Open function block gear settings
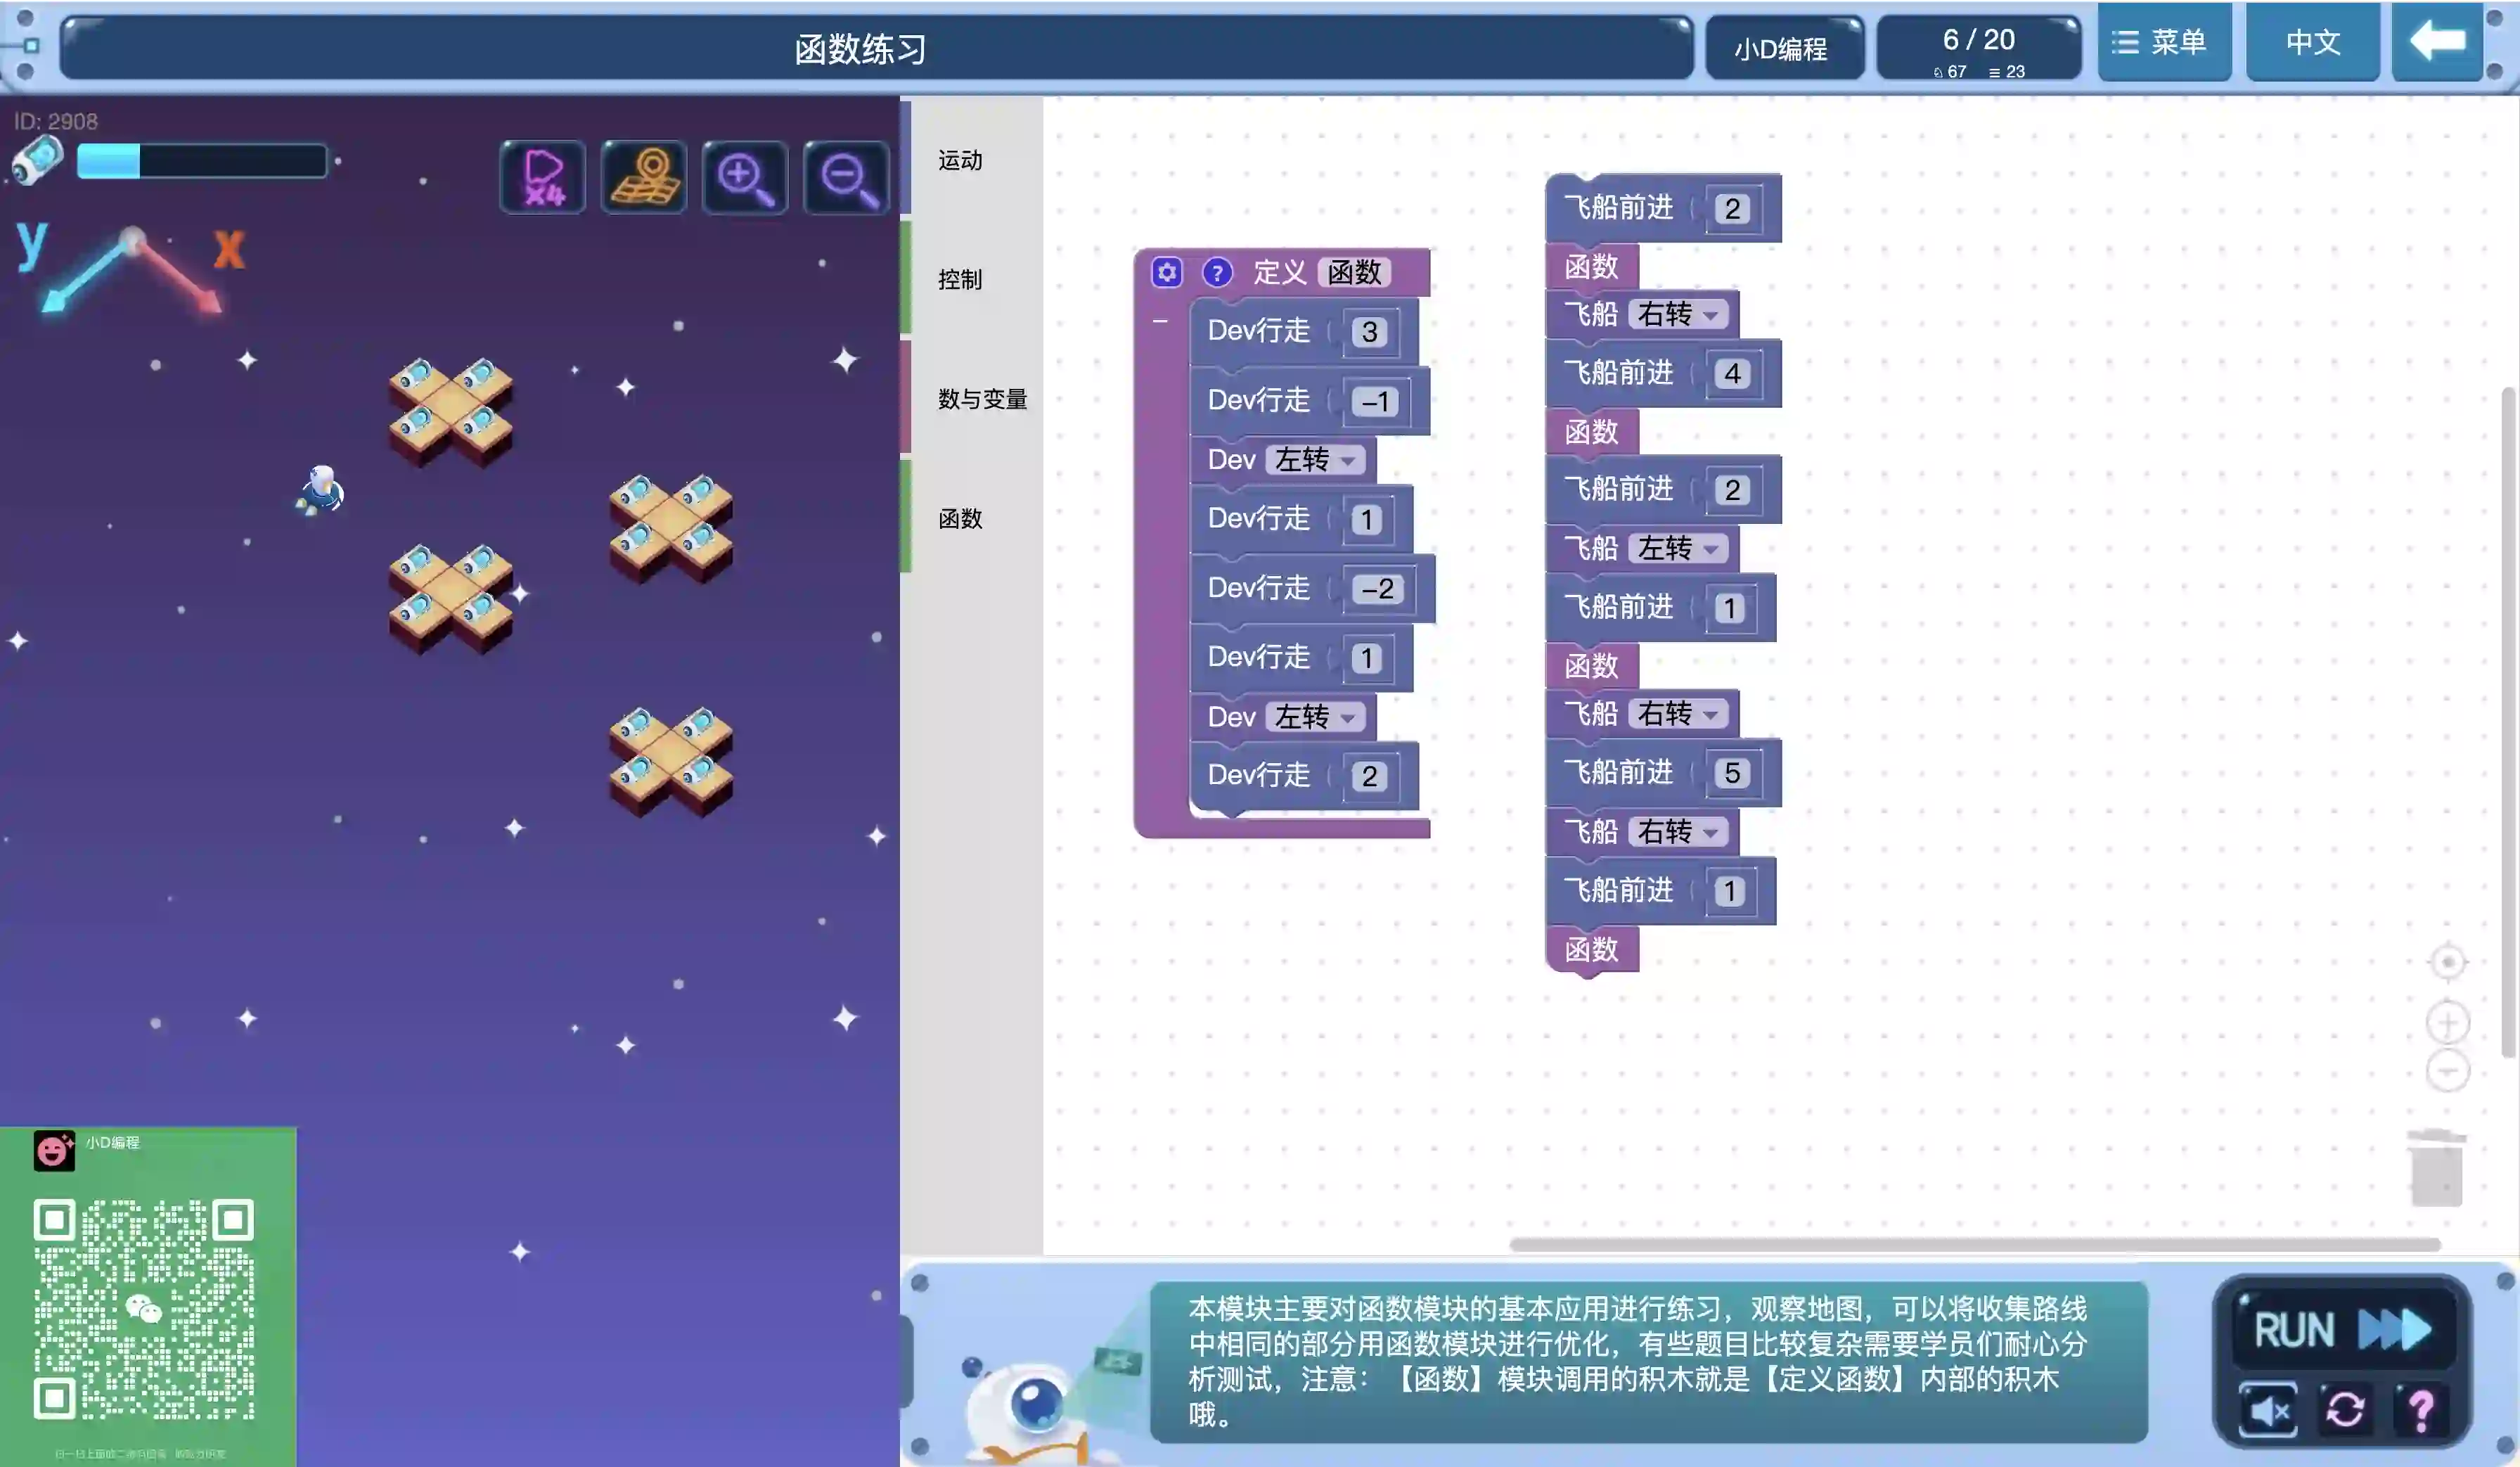Viewport: 2520px width, 1467px height. pyautogui.click(x=1166, y=272)
